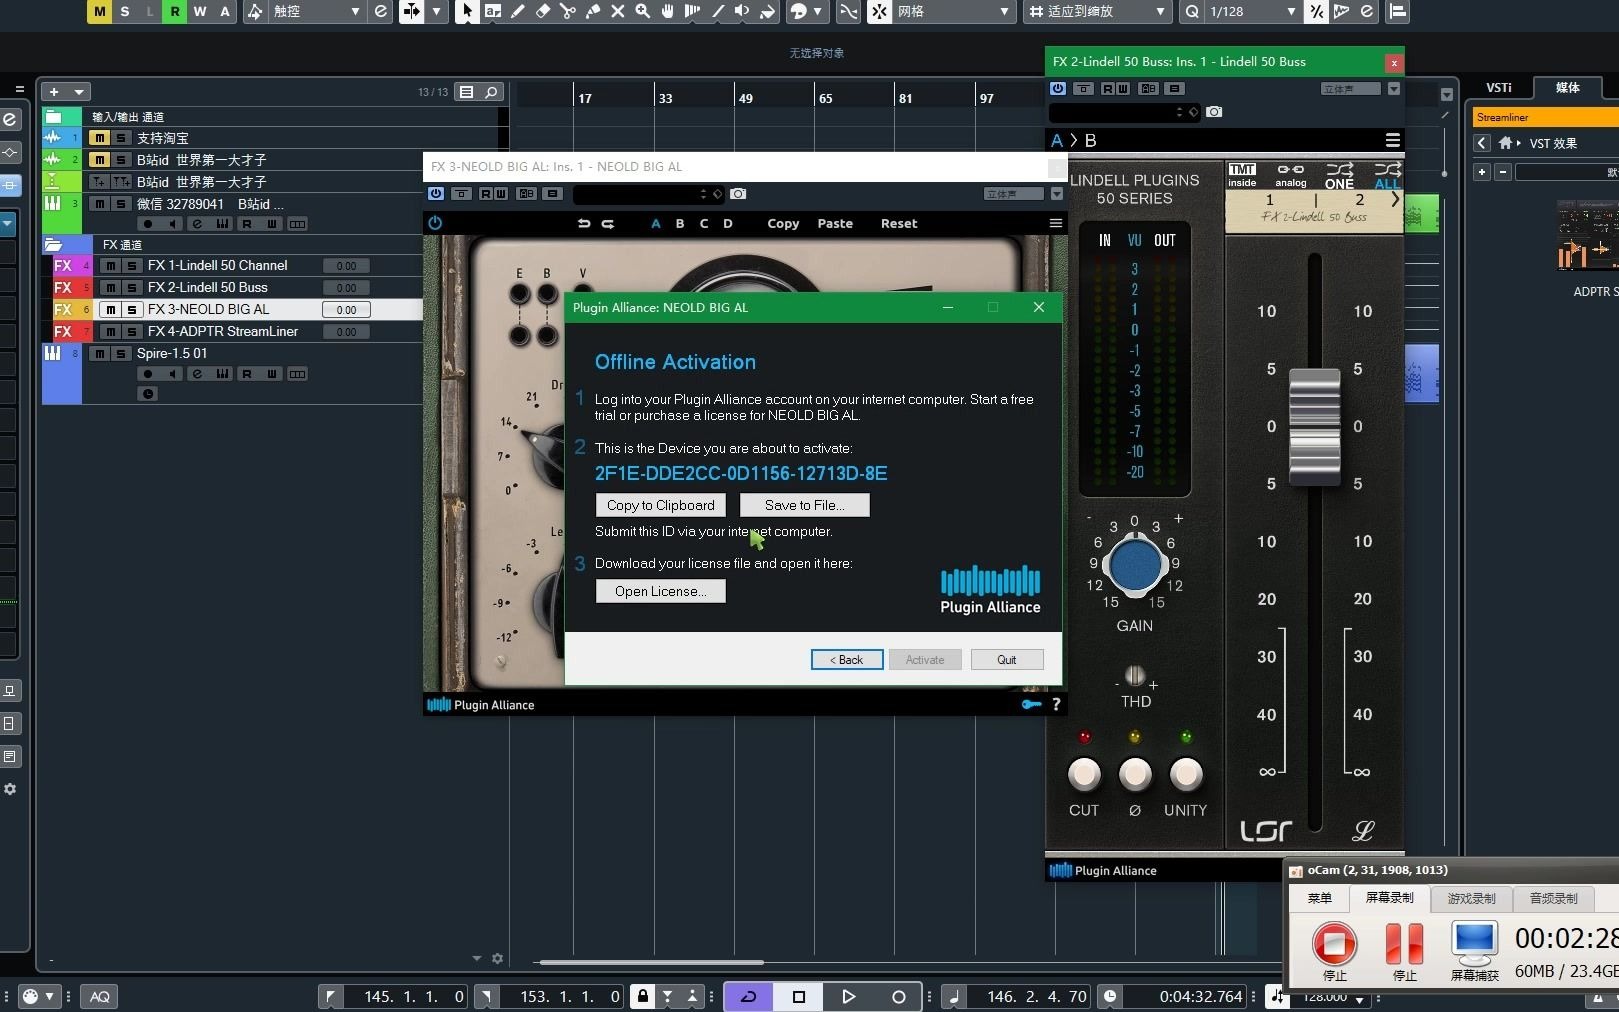This screenshot has height=1012, width=1619.
Task: Switch to the 媒体 tab
Action: [x=1567, y=88]
